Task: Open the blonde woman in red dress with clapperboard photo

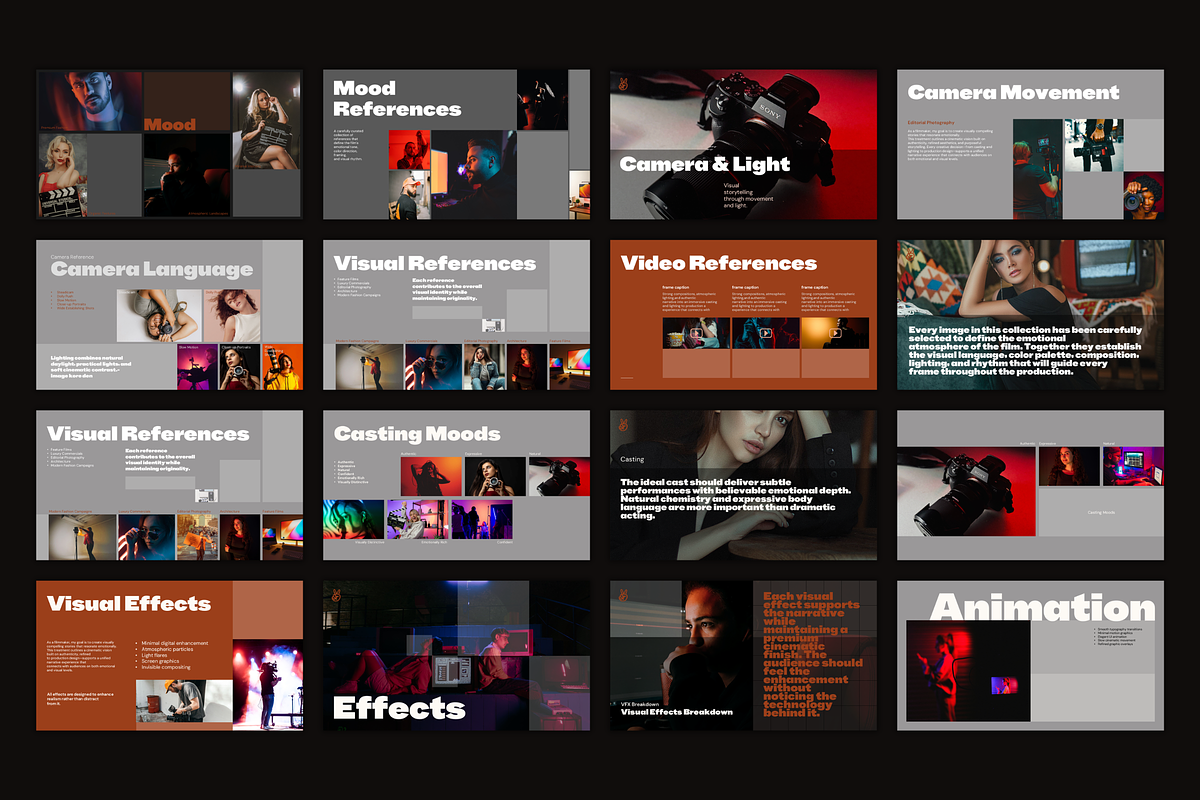Action: pyautogui.click(x=63, y=176)
